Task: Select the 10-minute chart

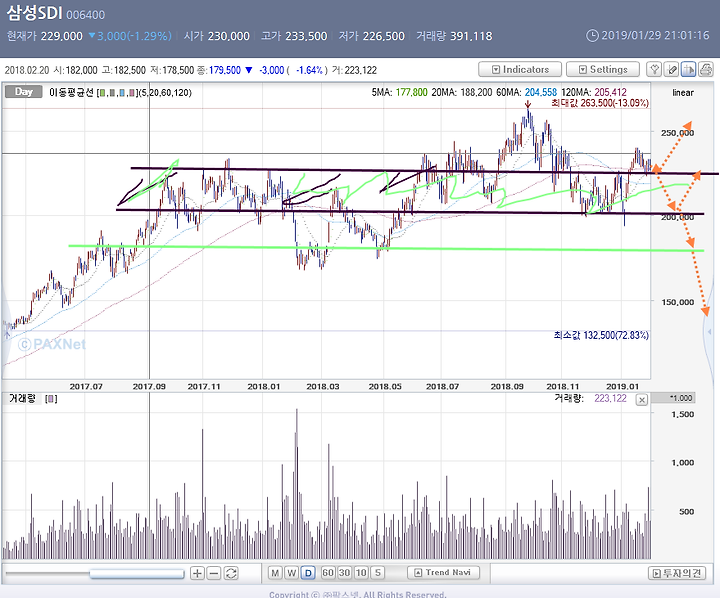Action: click(x=361, y=573)
